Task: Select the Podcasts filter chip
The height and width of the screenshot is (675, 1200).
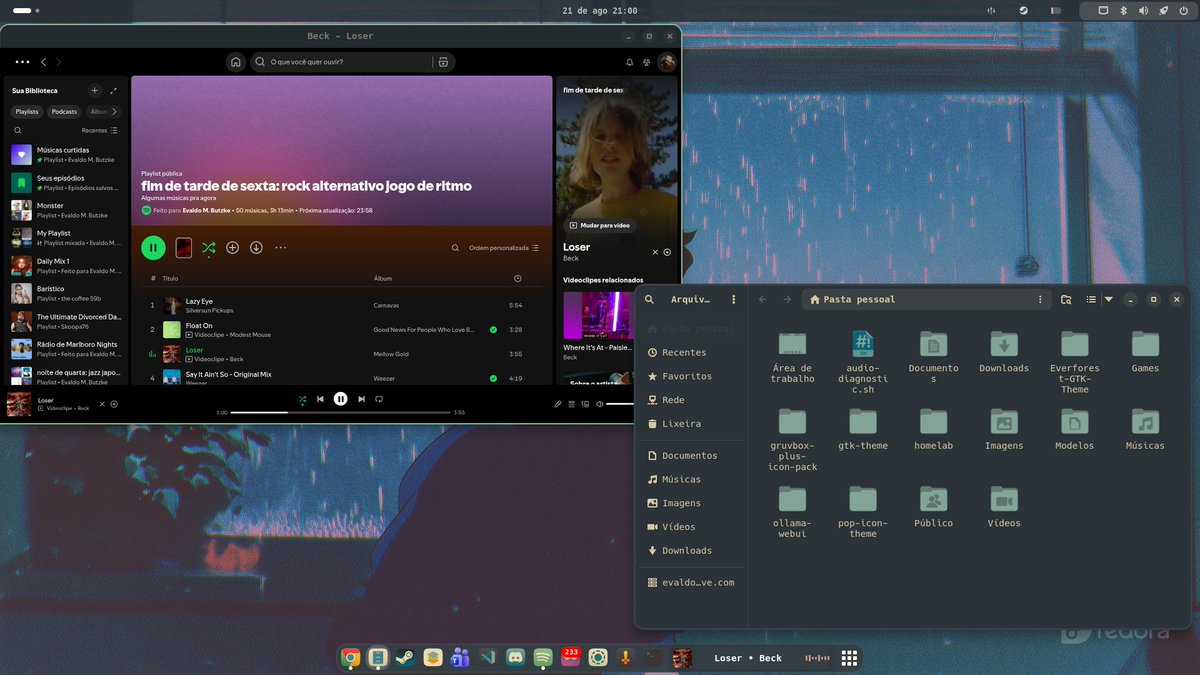Action: point(65,112)
